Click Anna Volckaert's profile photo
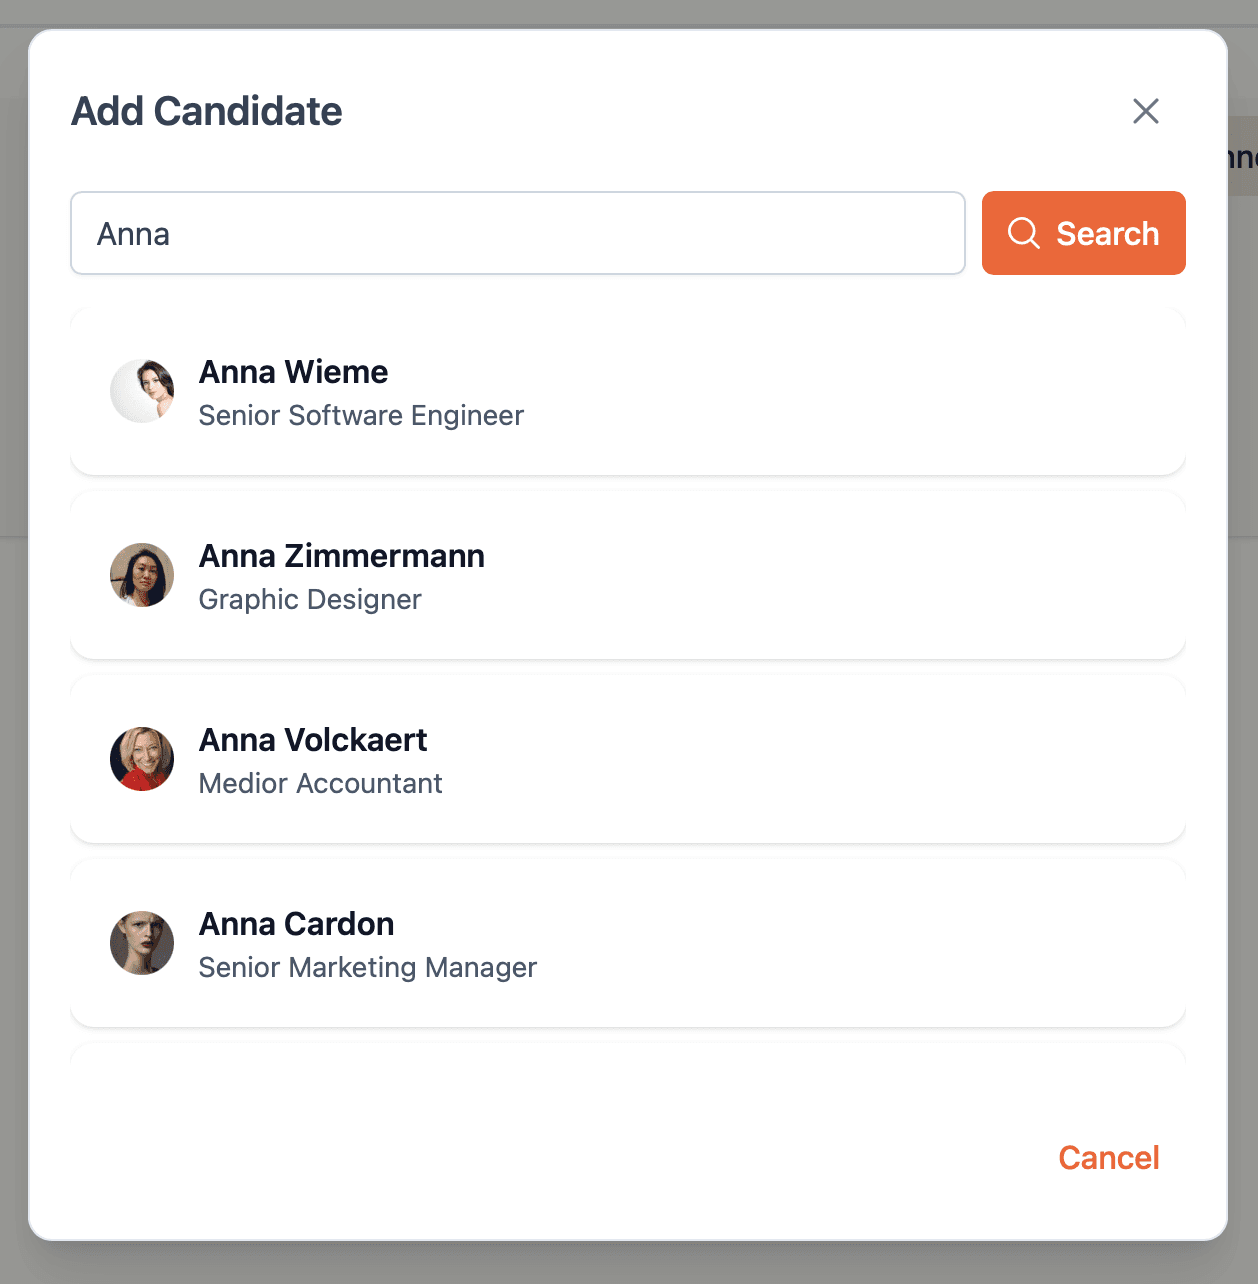Screen dimensions: 1258x1284 [x=142, y=759]
